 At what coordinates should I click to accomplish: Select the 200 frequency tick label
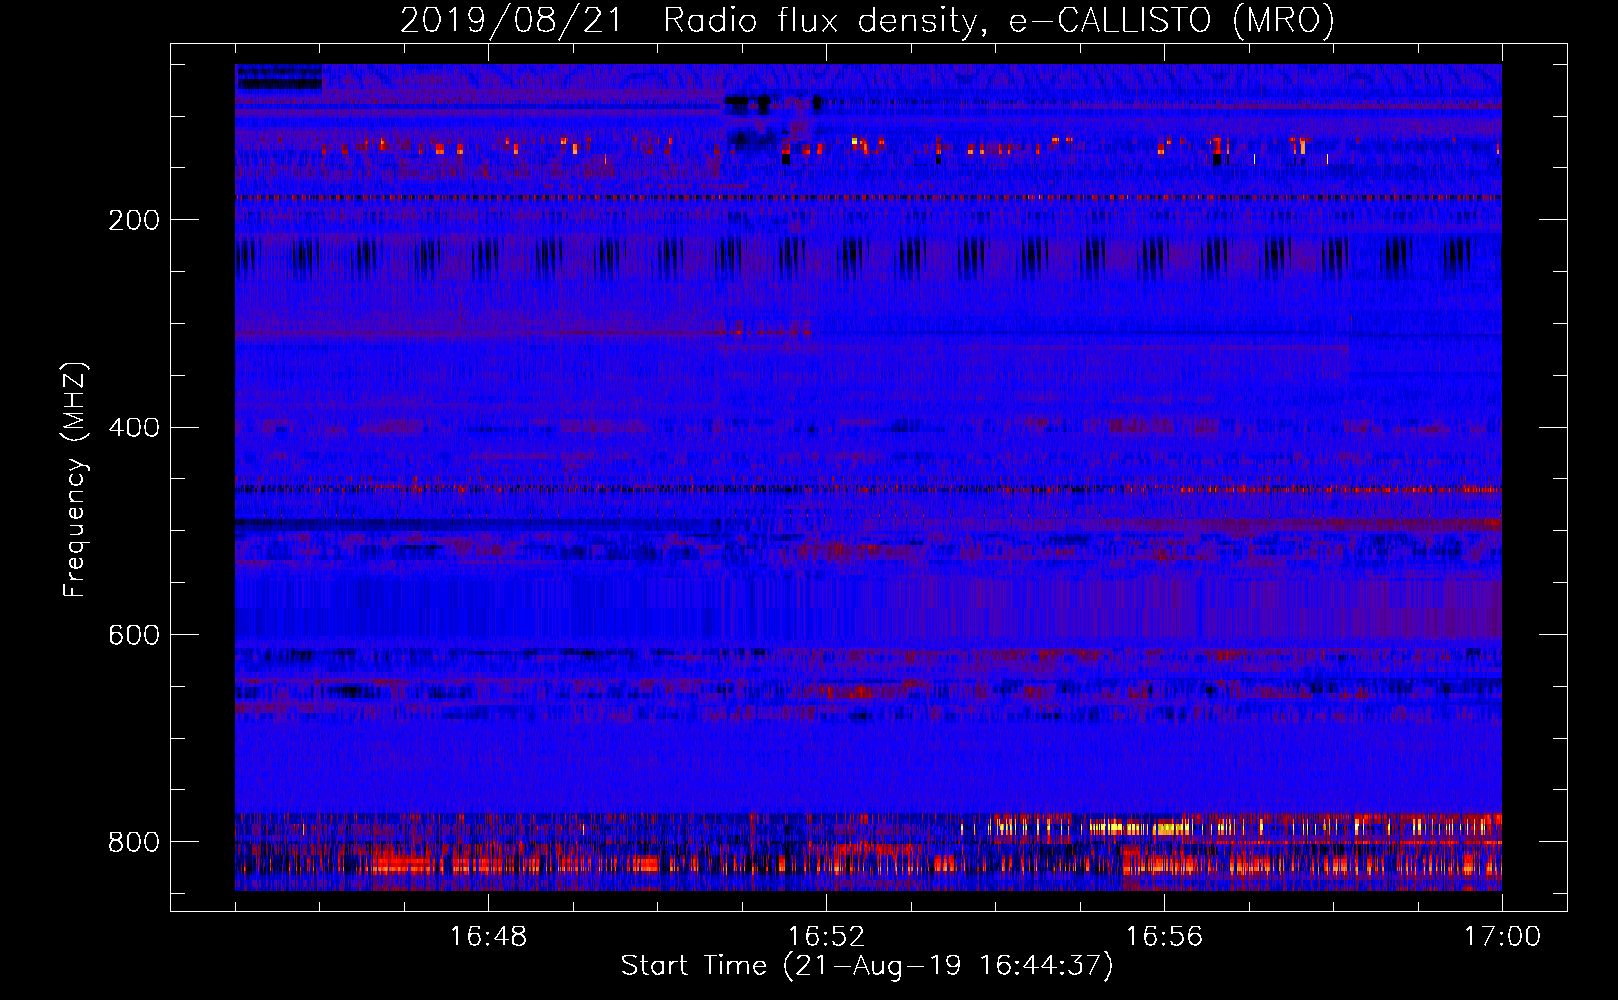(x=133, y=220)
